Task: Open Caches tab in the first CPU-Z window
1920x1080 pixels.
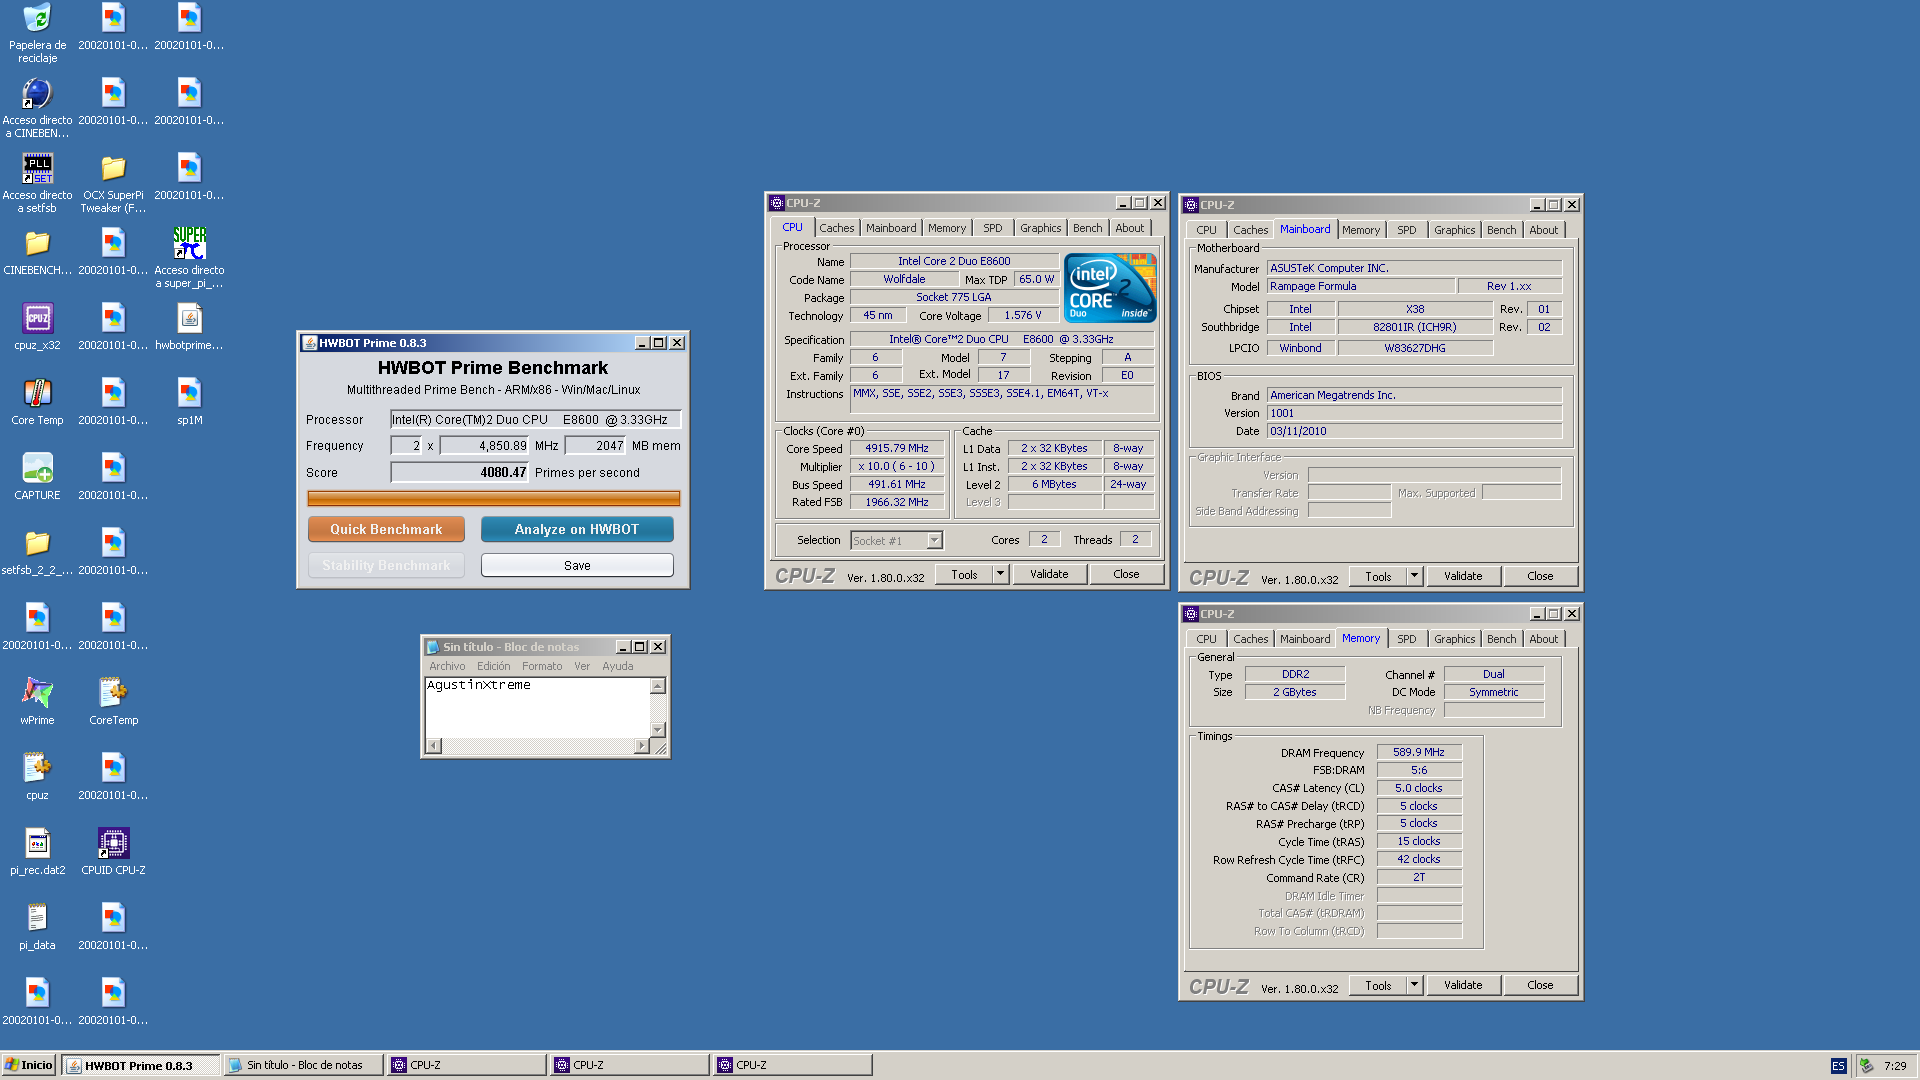Action: point(836,228)
